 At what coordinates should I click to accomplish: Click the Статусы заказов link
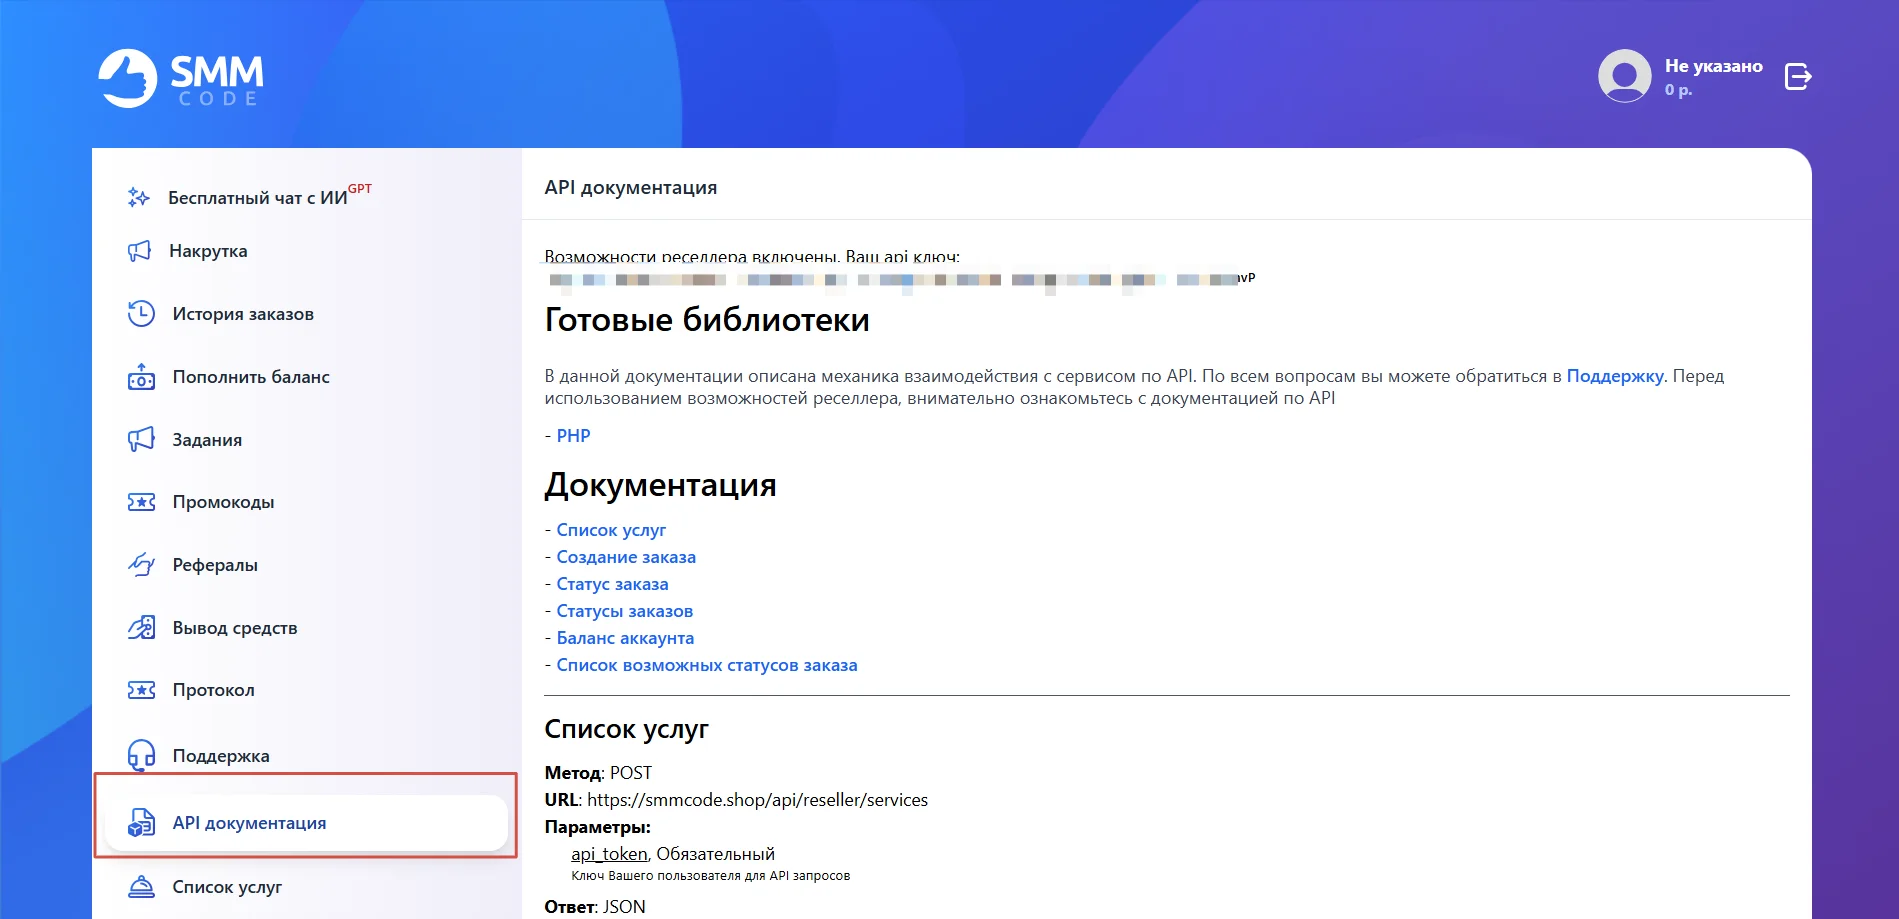(x=624, y=611)
